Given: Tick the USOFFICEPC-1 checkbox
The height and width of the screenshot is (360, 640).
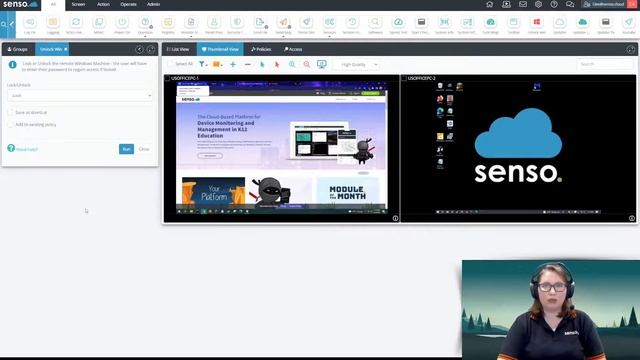Looking at the screenshot, I should pos(167,78).
